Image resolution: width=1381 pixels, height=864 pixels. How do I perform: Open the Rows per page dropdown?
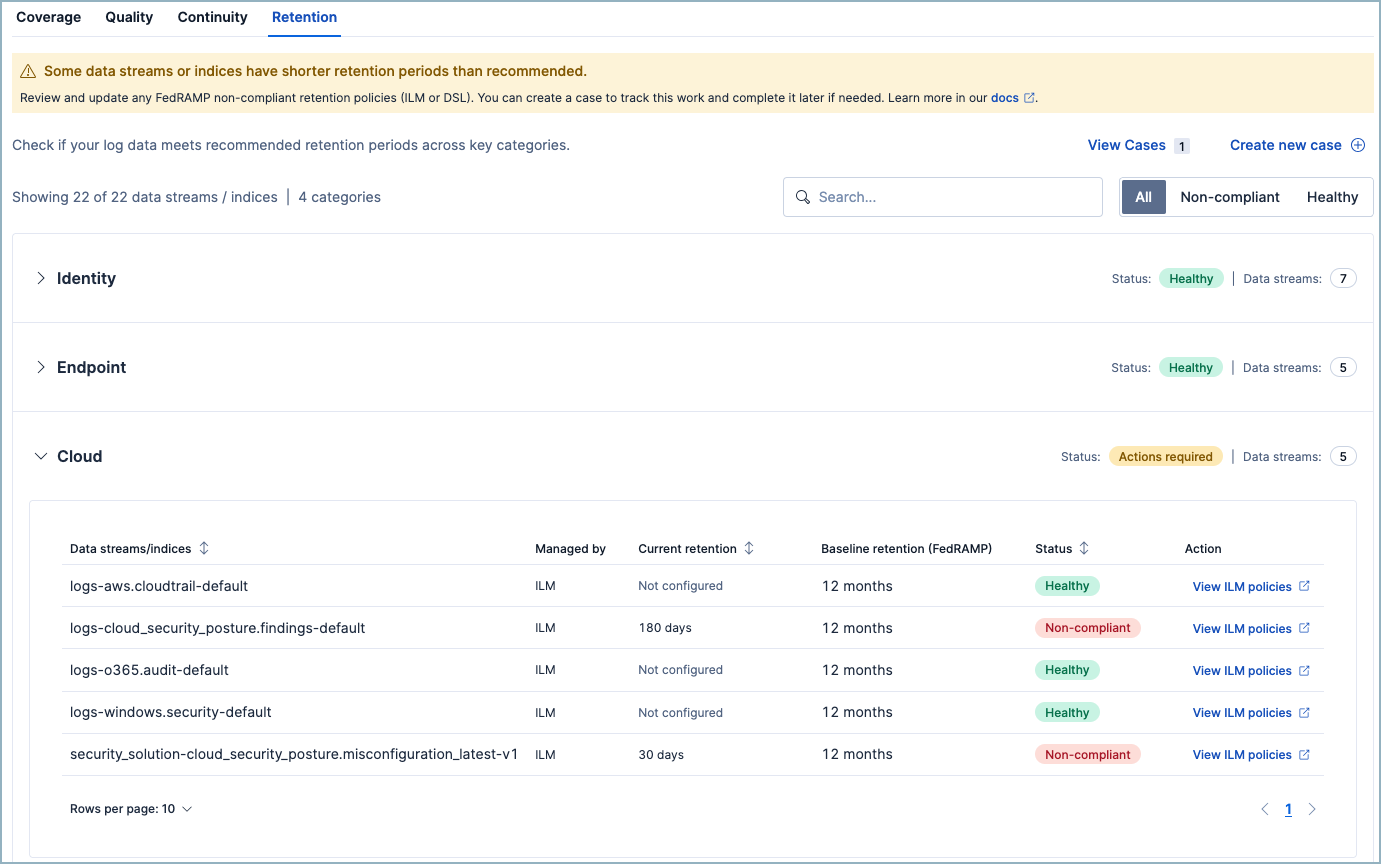[x=131, y=808]
